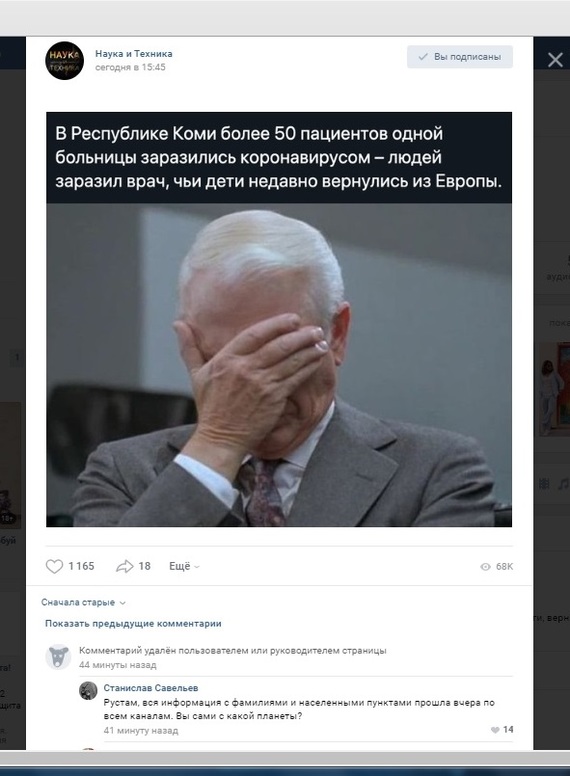Like Станислав Савельев's comment heart
The height and width of the screenshot is (776, 570).
pos(495,730)
